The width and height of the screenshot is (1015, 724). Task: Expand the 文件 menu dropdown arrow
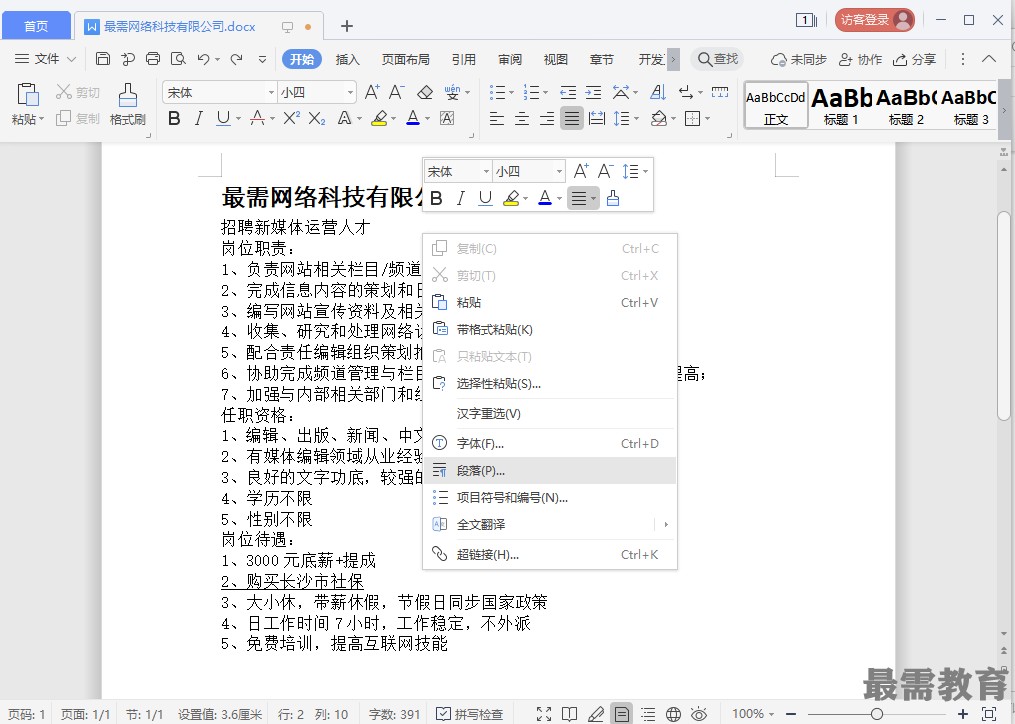coord(71,59)
